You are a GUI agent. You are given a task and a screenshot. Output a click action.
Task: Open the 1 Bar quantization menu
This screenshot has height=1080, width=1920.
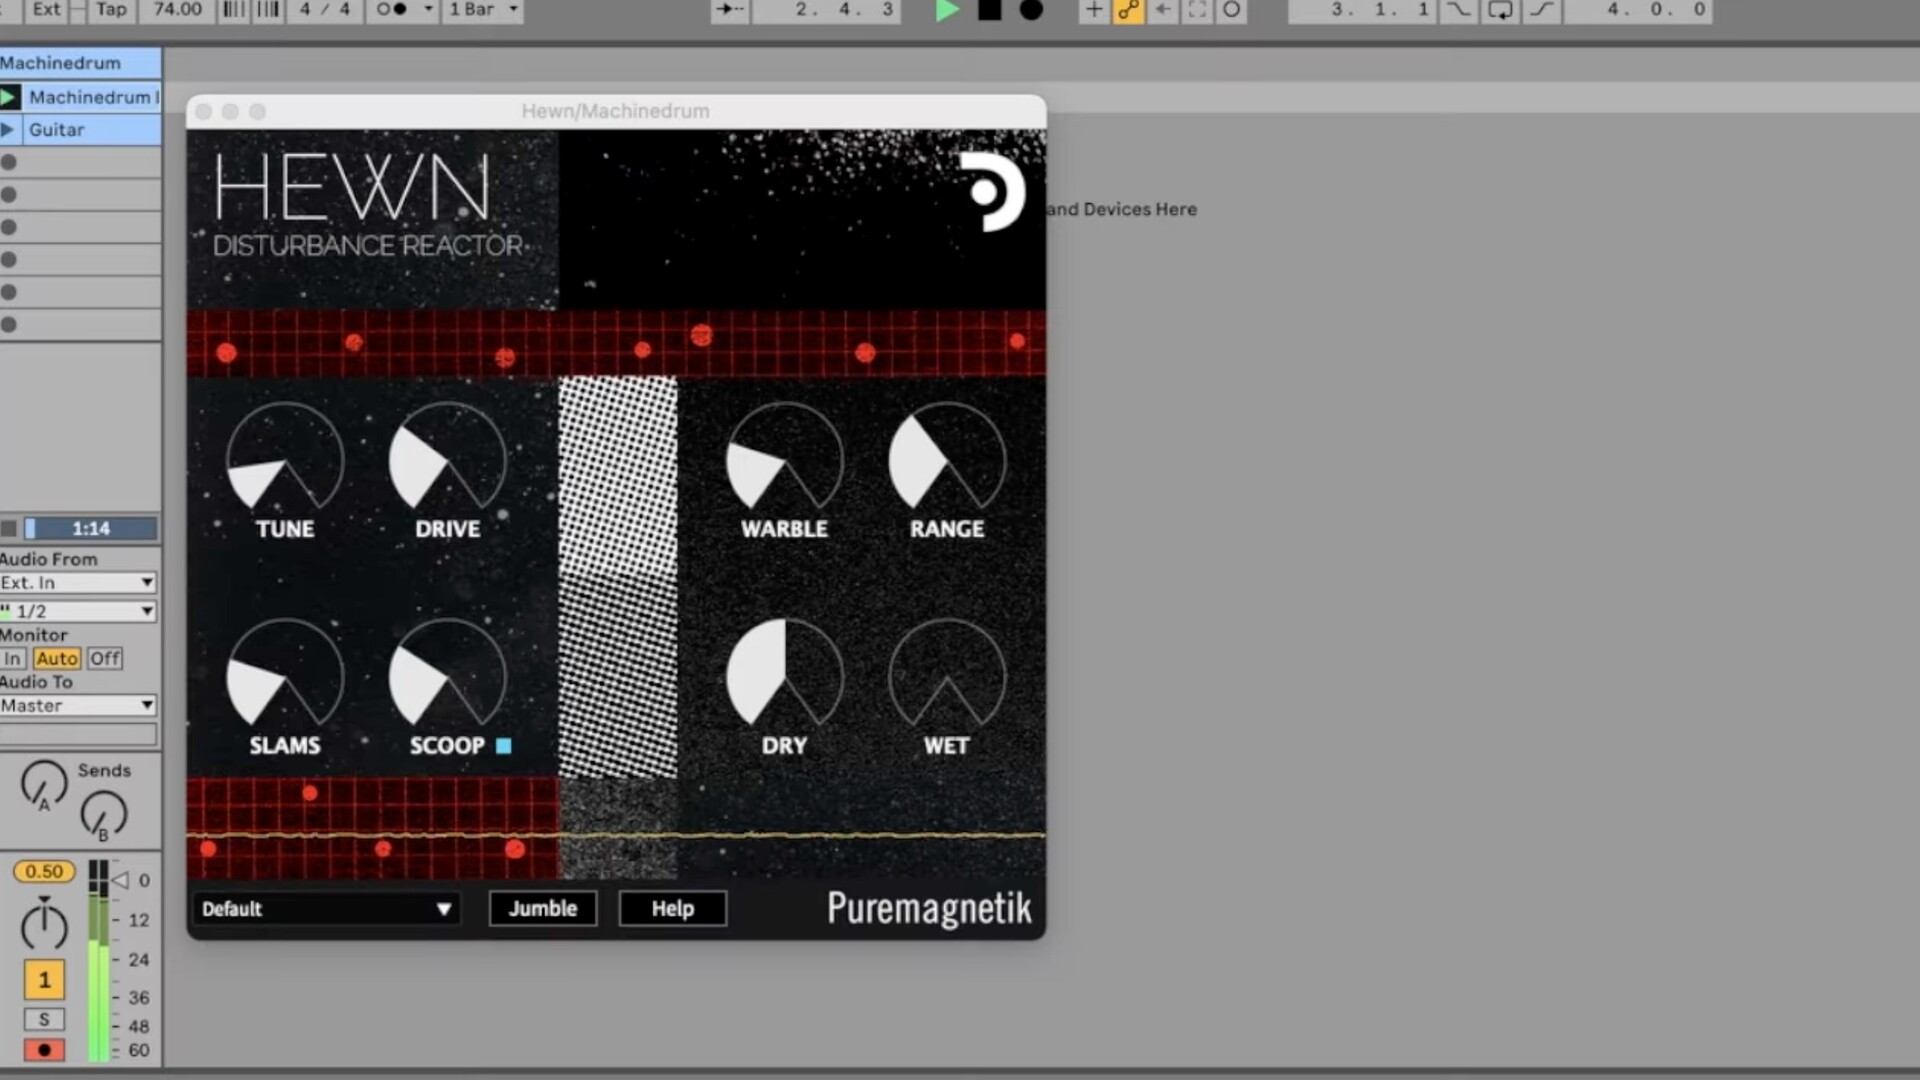pyautogui.click(x=483, y=9)
